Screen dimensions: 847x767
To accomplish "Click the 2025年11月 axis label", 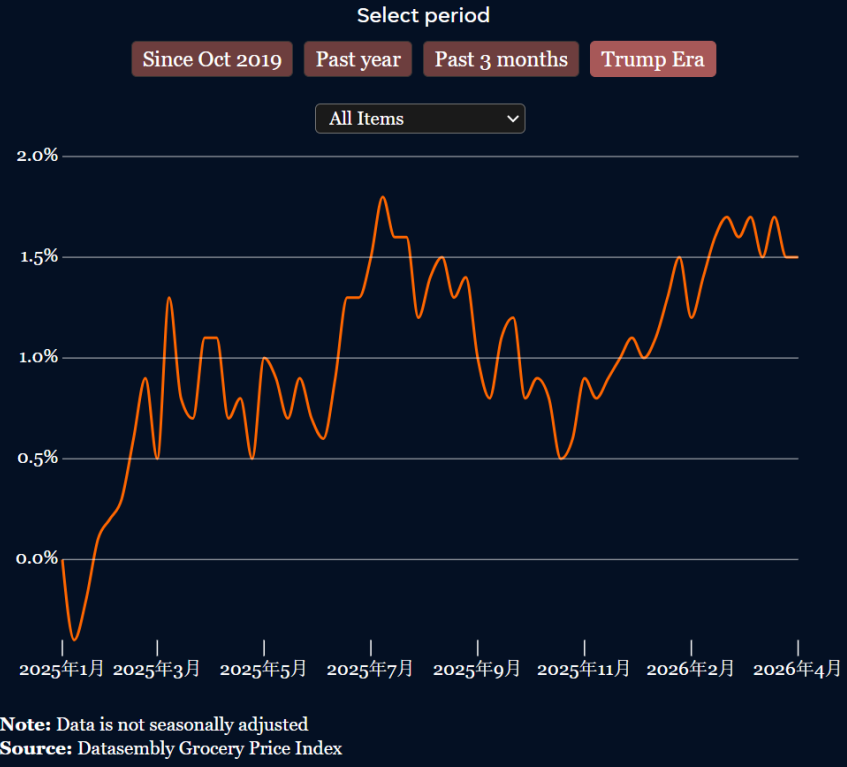I will (583, 669).
